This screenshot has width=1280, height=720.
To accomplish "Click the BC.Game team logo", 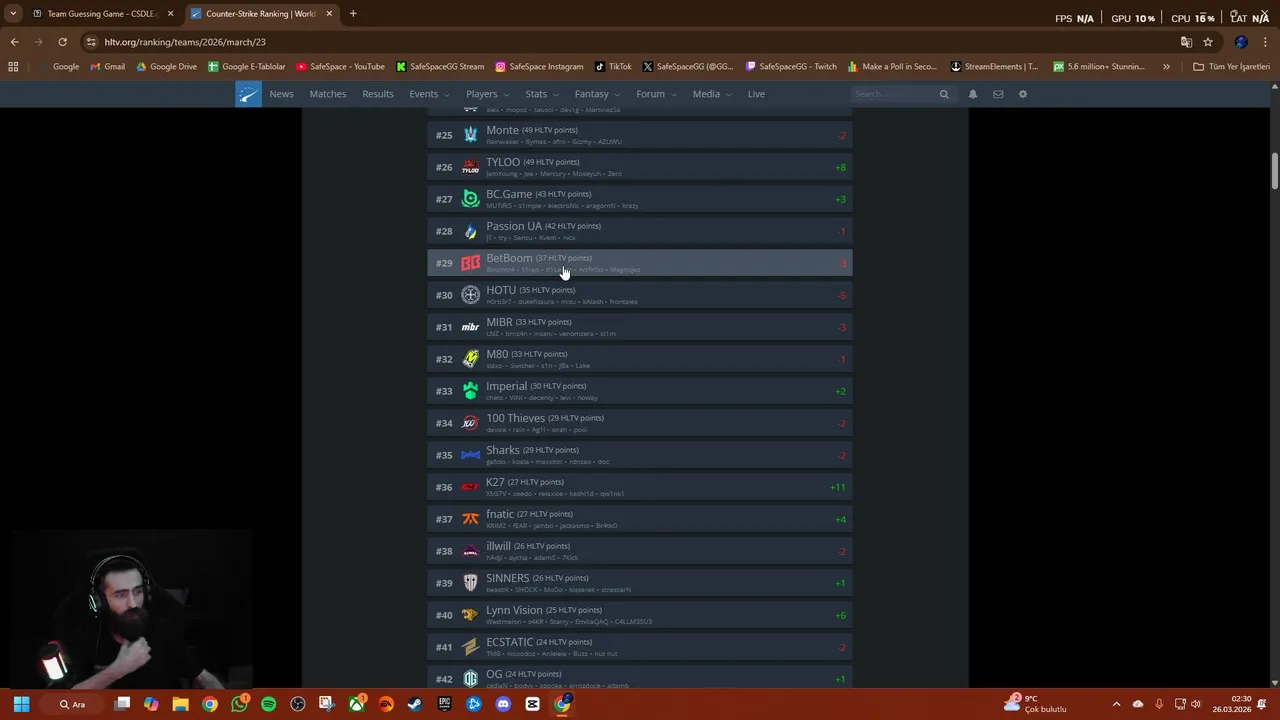I will (470, 199).
